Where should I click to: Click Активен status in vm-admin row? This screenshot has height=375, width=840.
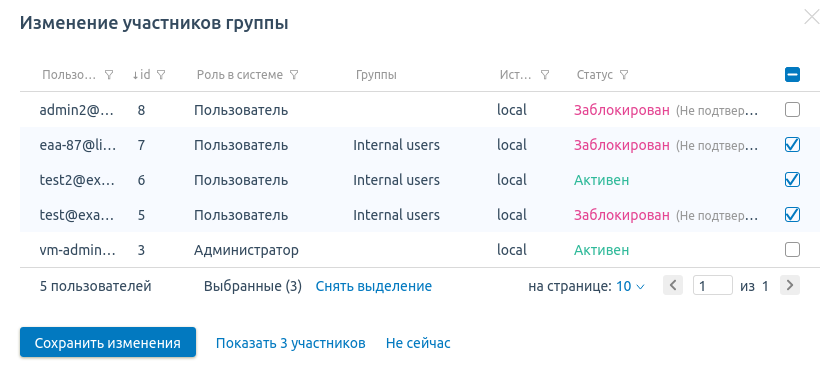pos(602,250)
